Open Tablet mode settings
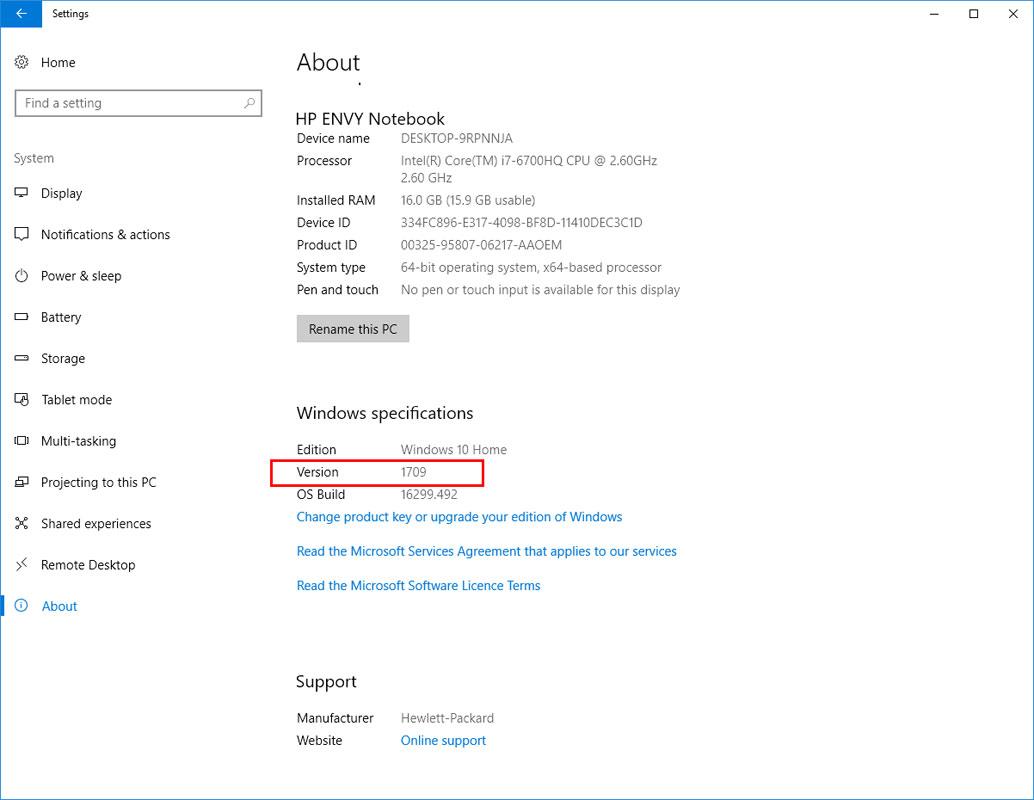 tap(76, 400)
